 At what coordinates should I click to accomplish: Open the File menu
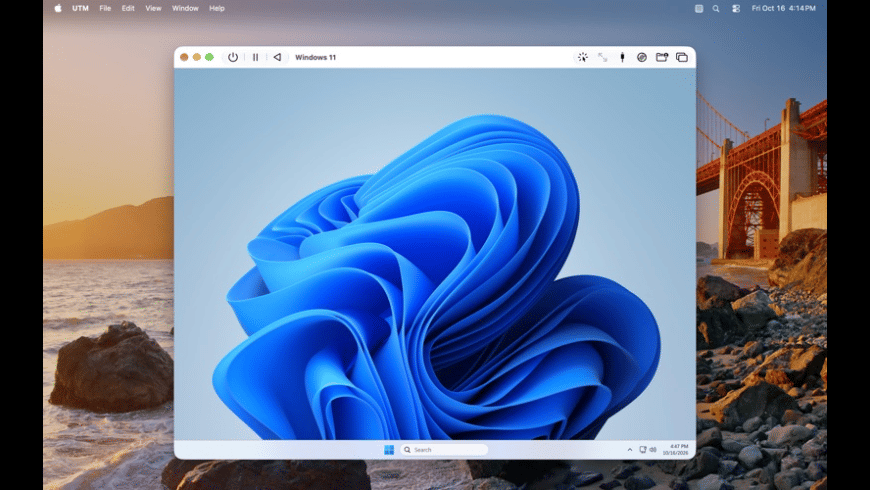pos(105,8)
